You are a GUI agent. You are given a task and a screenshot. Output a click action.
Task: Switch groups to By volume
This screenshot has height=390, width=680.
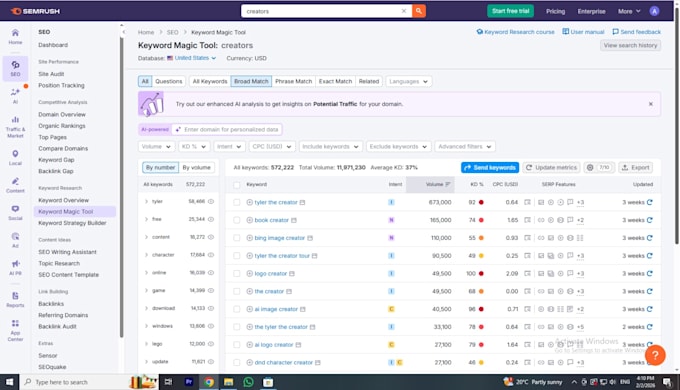click(x=196, y=167)
